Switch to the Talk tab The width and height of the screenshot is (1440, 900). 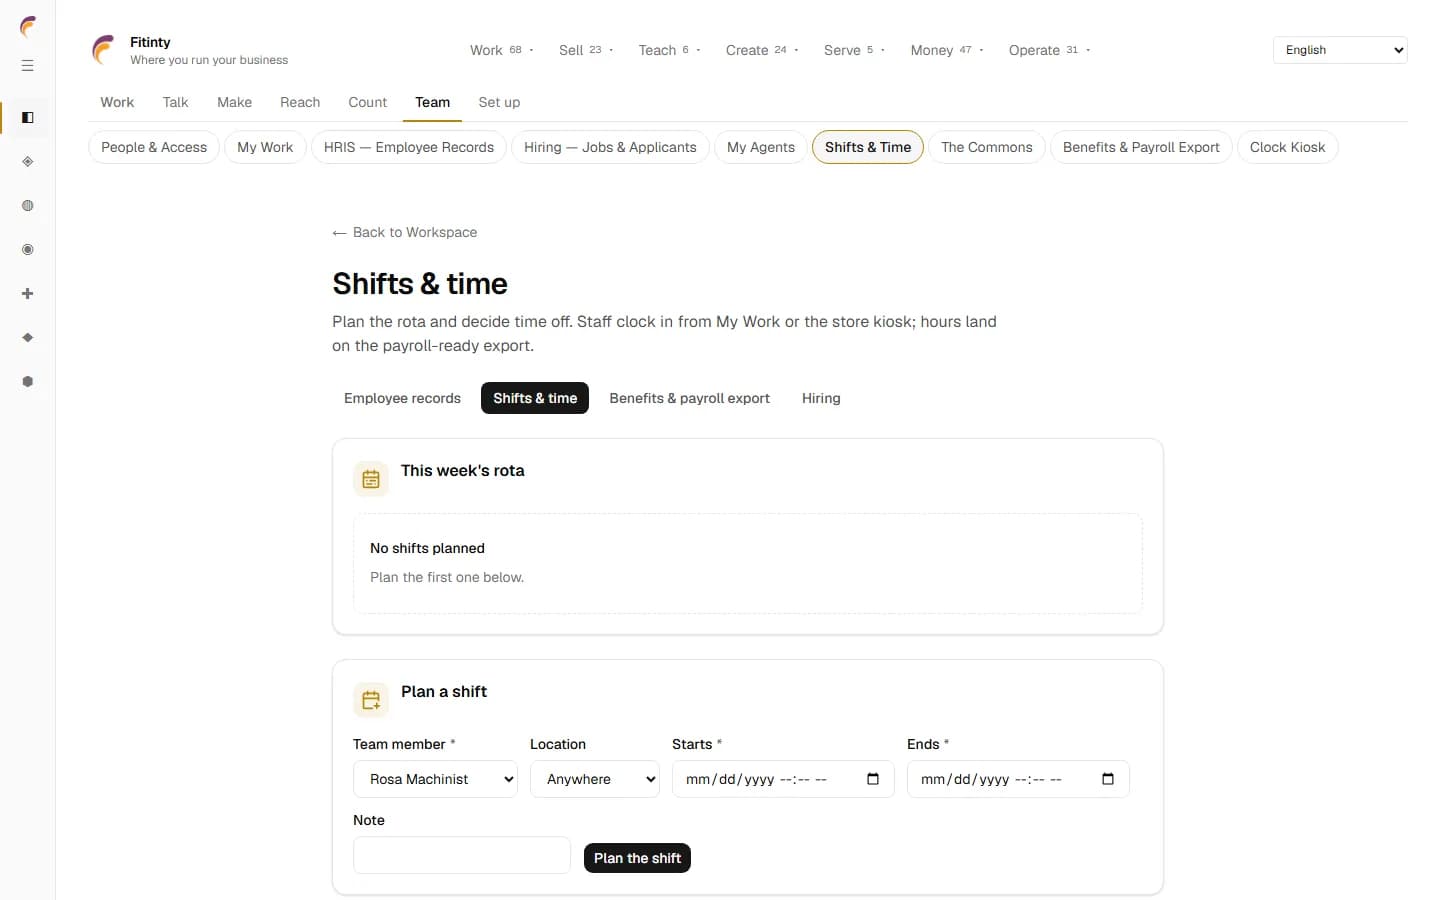click(175, 102)
